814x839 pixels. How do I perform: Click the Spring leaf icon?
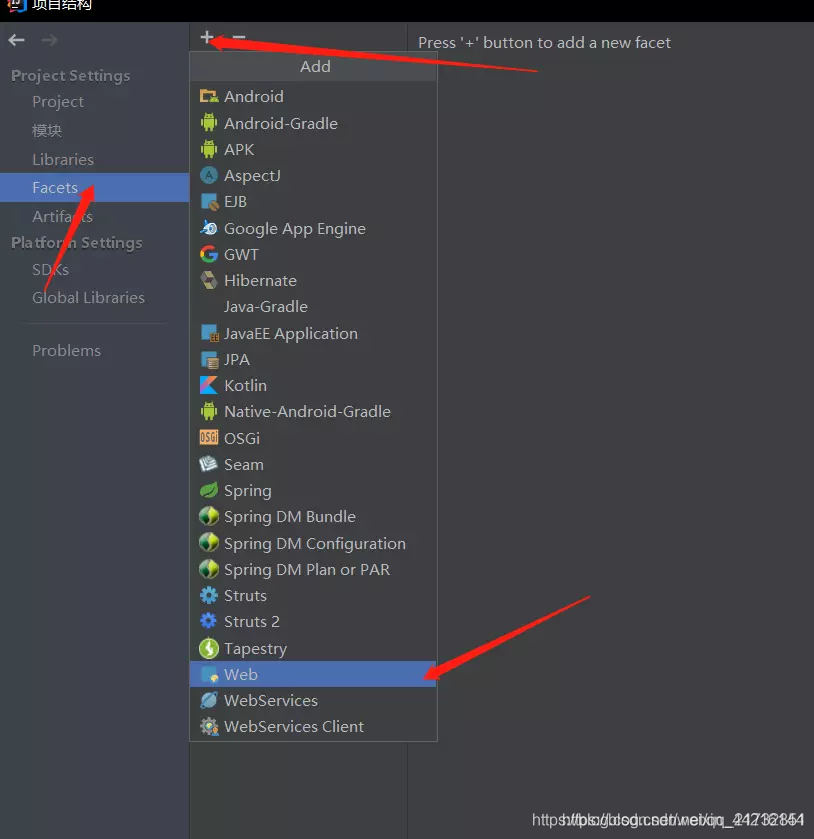[209, 490]
